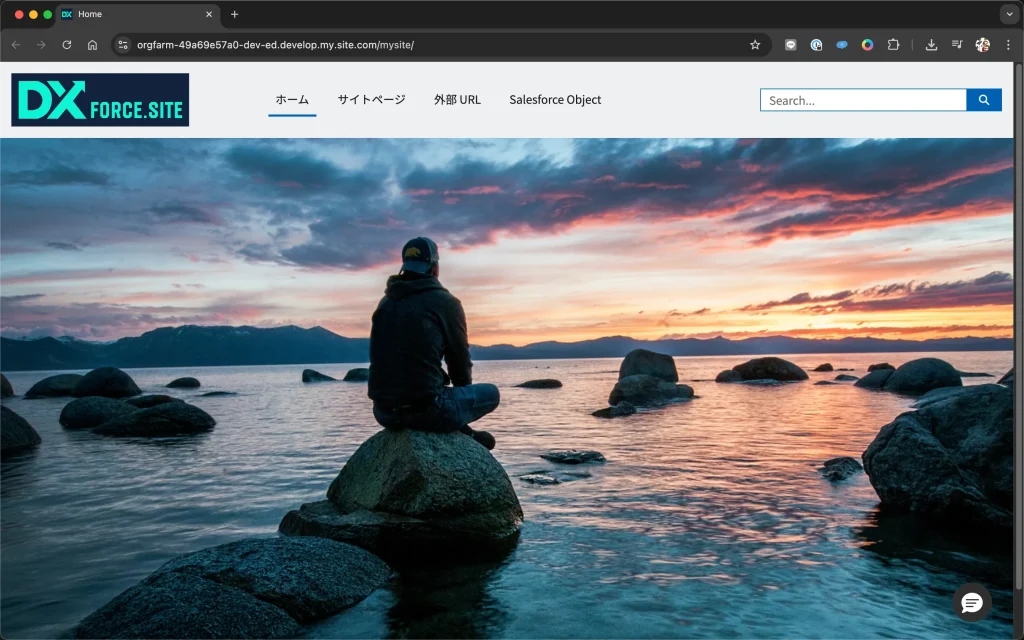This screenshot has height=640, width=1024.
Task: Click into the Search... input field
Action: point(862,100)
